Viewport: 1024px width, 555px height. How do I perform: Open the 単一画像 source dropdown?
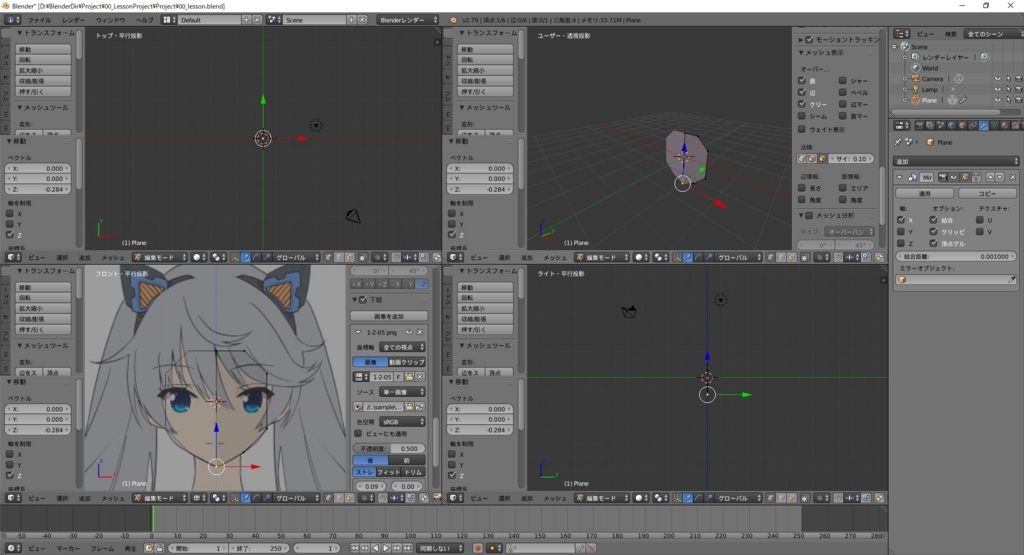(x=403, y=392)
